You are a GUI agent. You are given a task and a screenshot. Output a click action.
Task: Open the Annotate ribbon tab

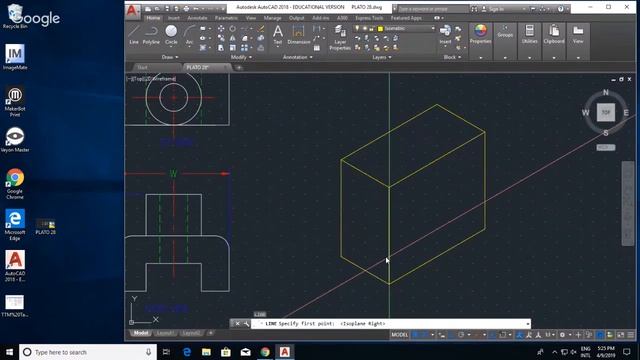click(197, 18)
